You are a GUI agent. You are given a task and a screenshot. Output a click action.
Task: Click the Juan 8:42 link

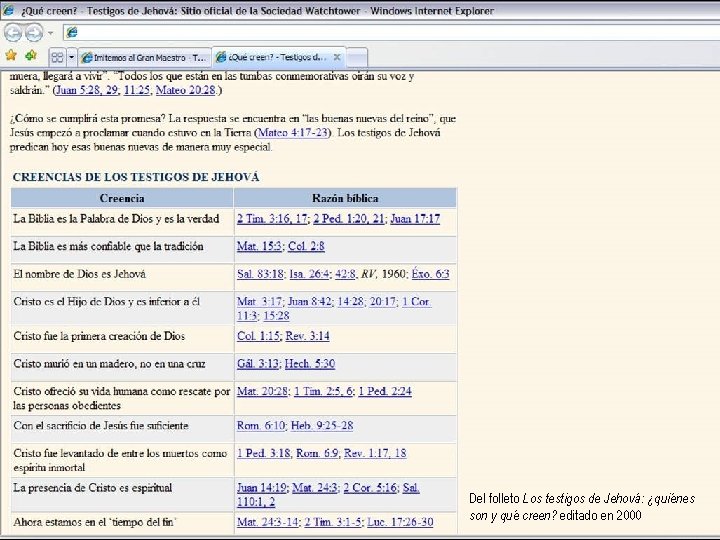point(309,302)
